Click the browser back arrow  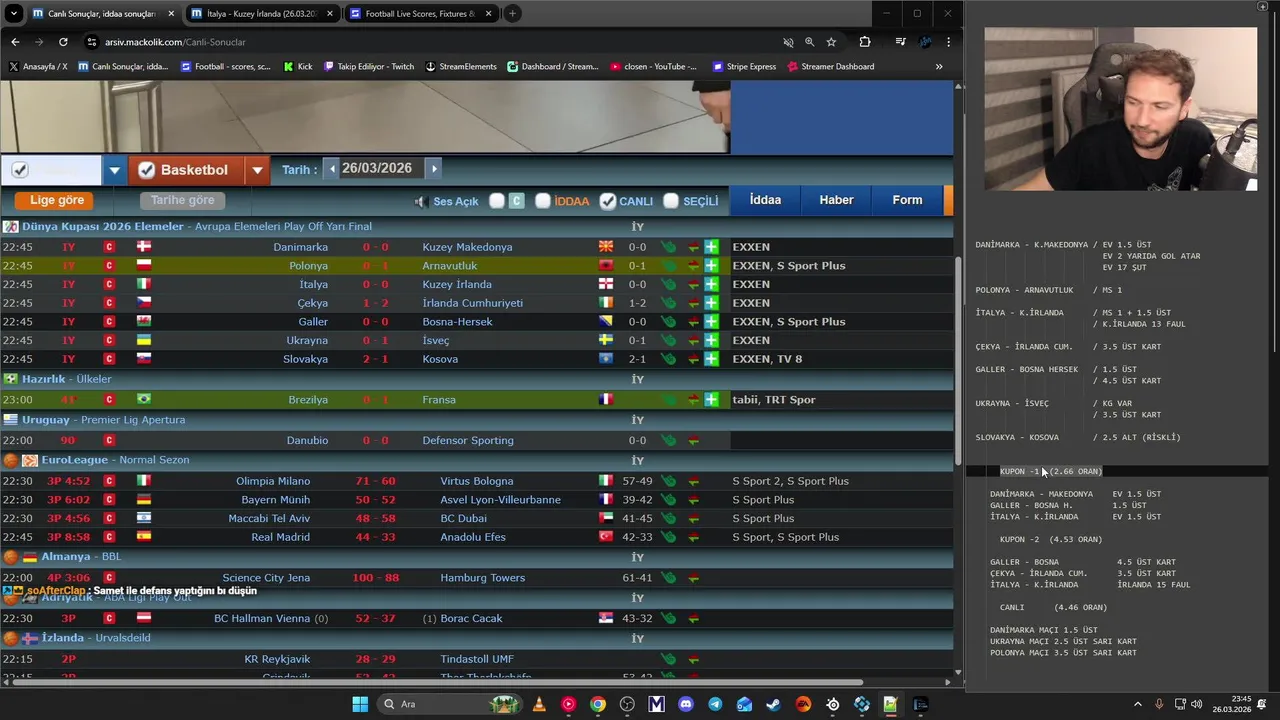coord(15,42)
